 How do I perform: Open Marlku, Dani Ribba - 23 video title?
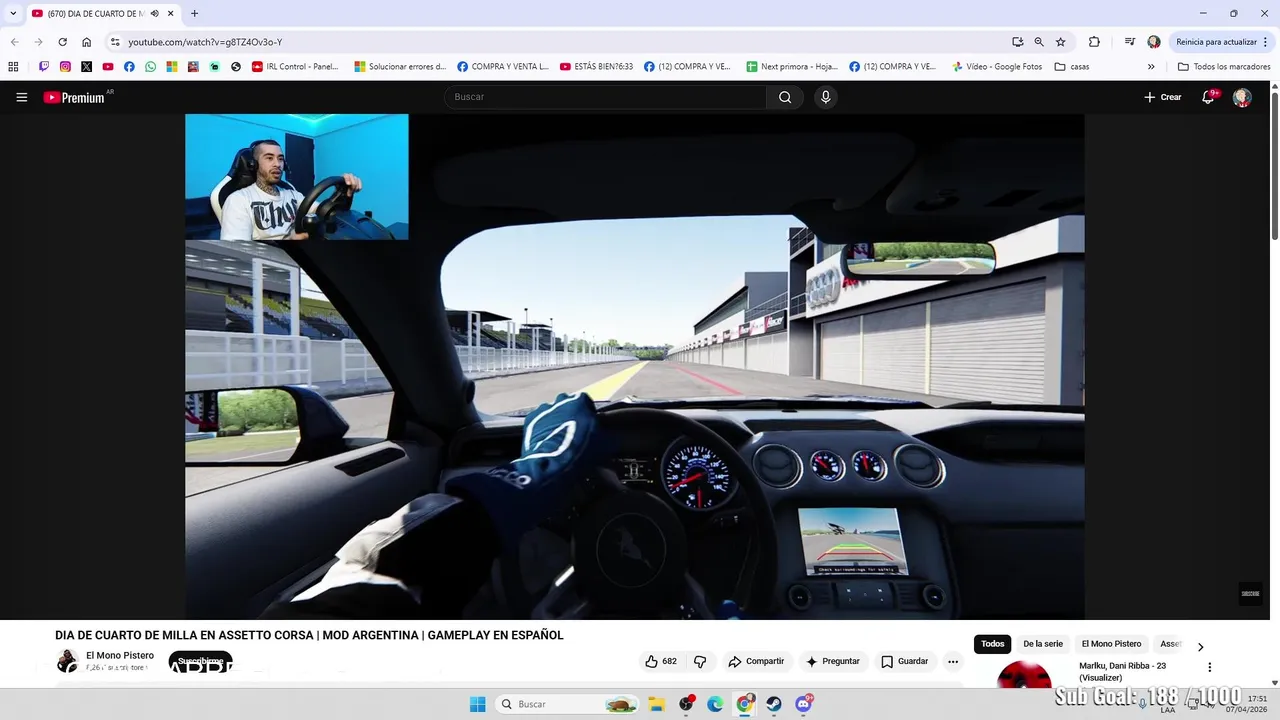(x=1122, y=671)
